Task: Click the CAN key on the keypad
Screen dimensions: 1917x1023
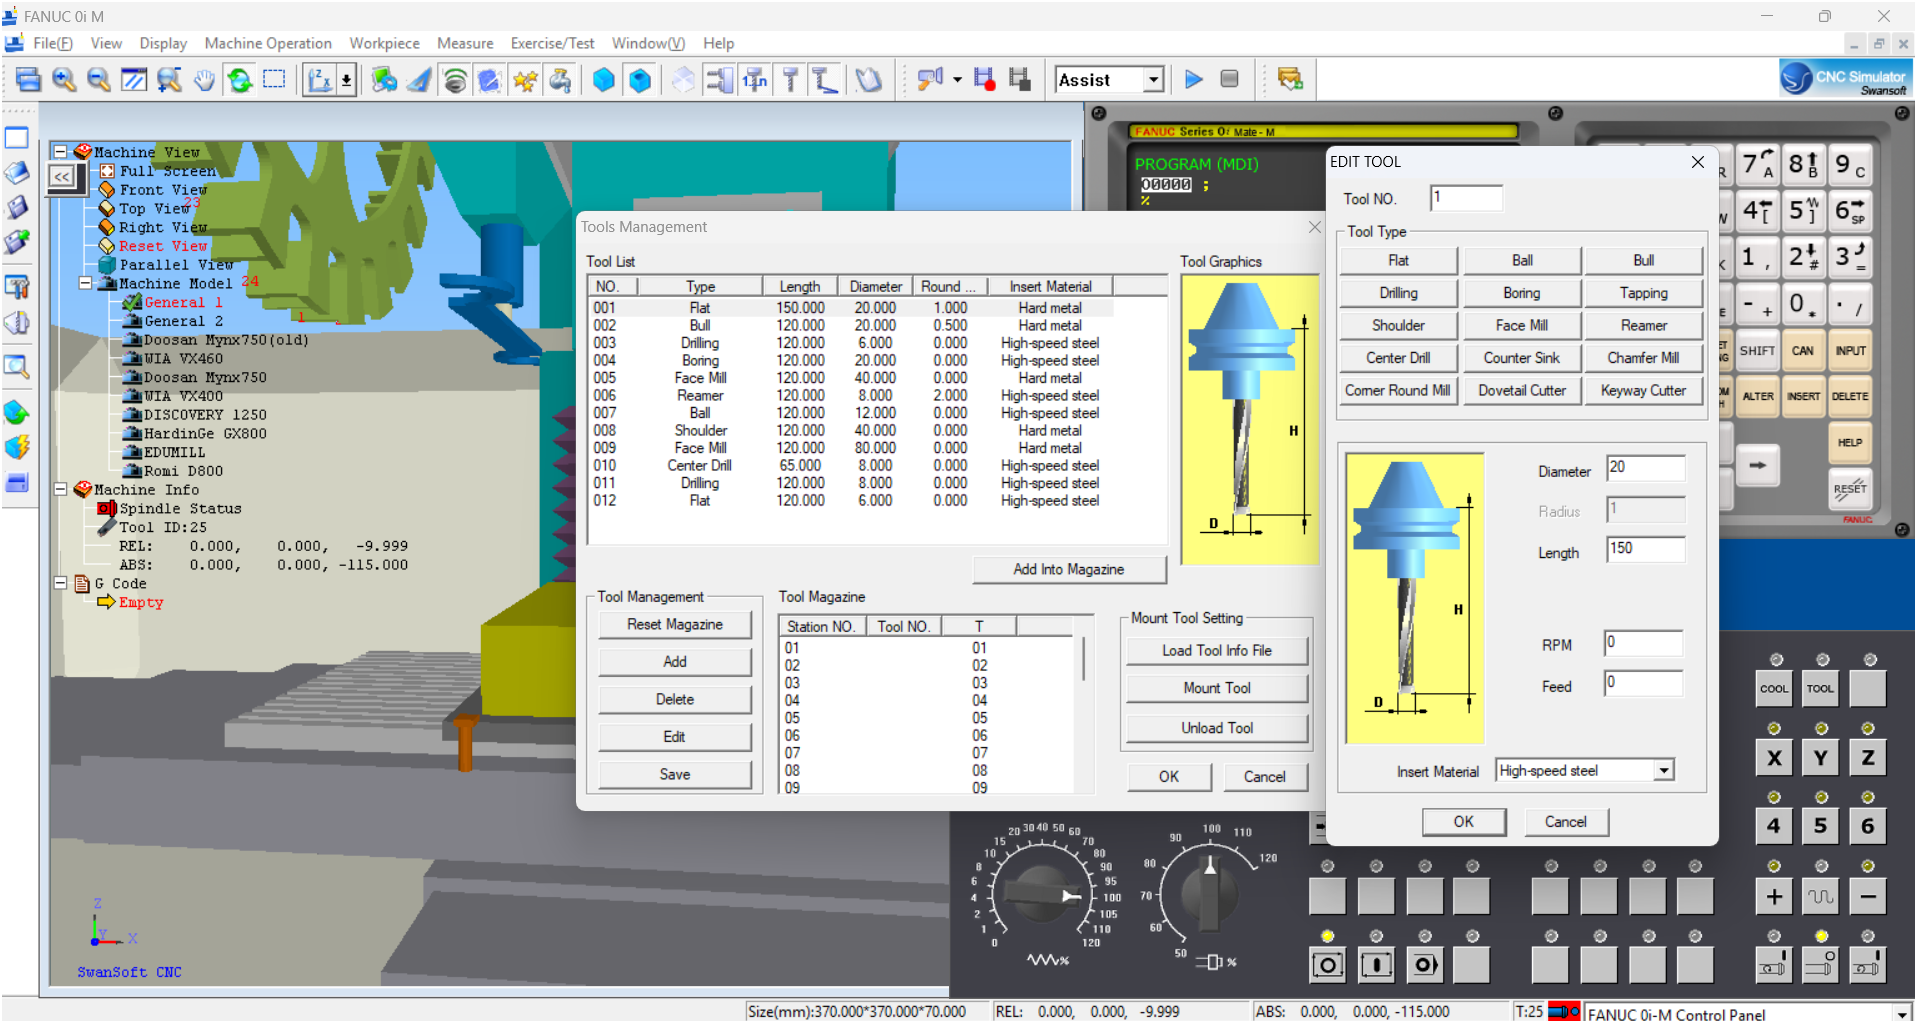Action: coord(1803,351)
